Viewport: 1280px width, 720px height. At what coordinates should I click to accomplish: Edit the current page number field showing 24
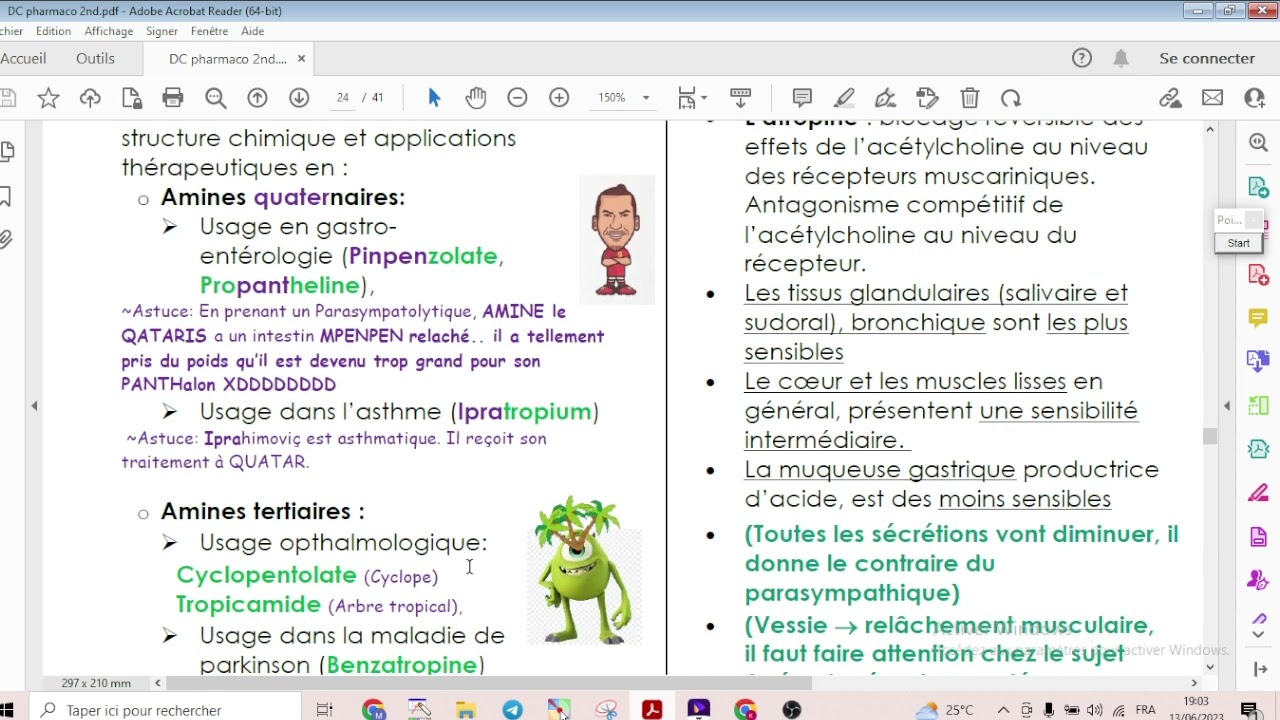click(343, 98)
